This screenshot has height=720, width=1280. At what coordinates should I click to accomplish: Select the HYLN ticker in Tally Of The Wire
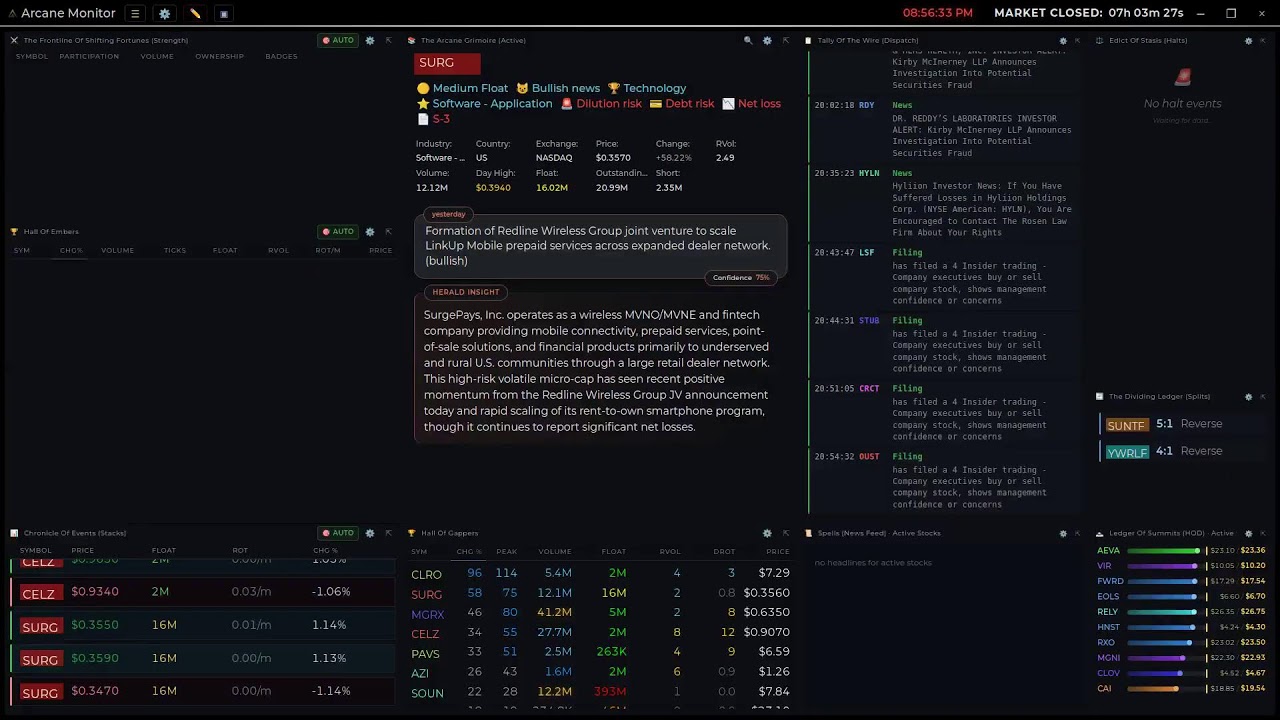point(869,173)
